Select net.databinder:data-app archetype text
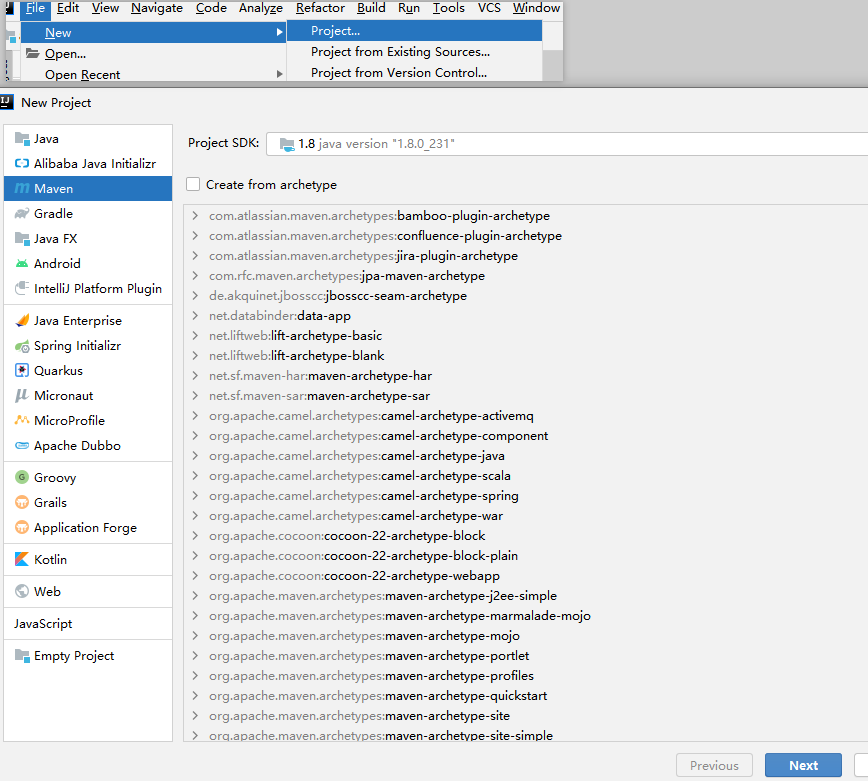 (x=280, y=315)
